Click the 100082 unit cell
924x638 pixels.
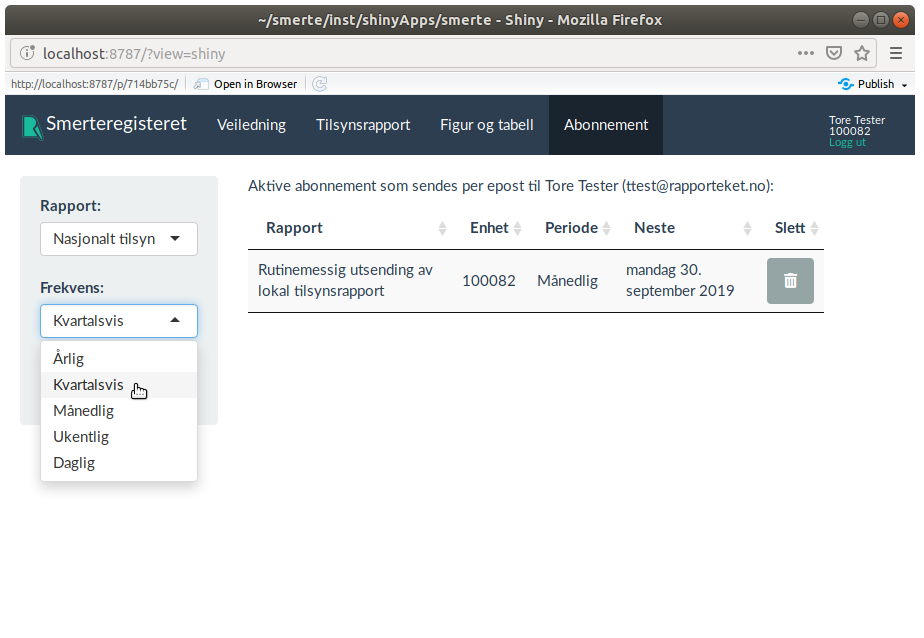point(489,281)
